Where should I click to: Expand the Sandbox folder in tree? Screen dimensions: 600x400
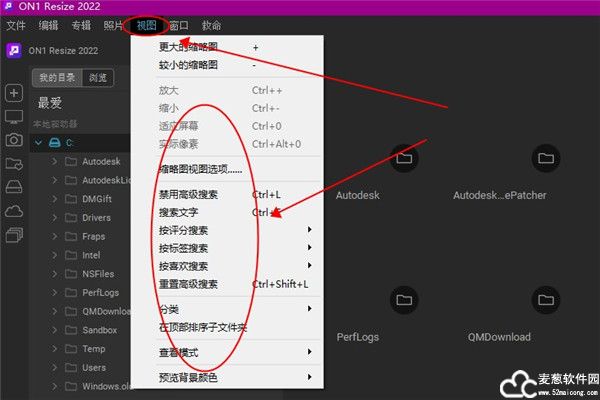54,330
